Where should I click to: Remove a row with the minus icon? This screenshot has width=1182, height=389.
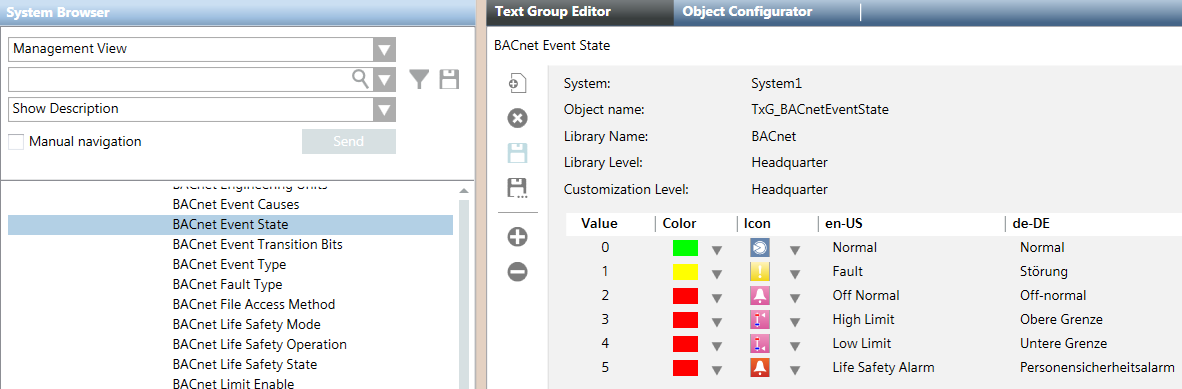[x=517, y=271]
